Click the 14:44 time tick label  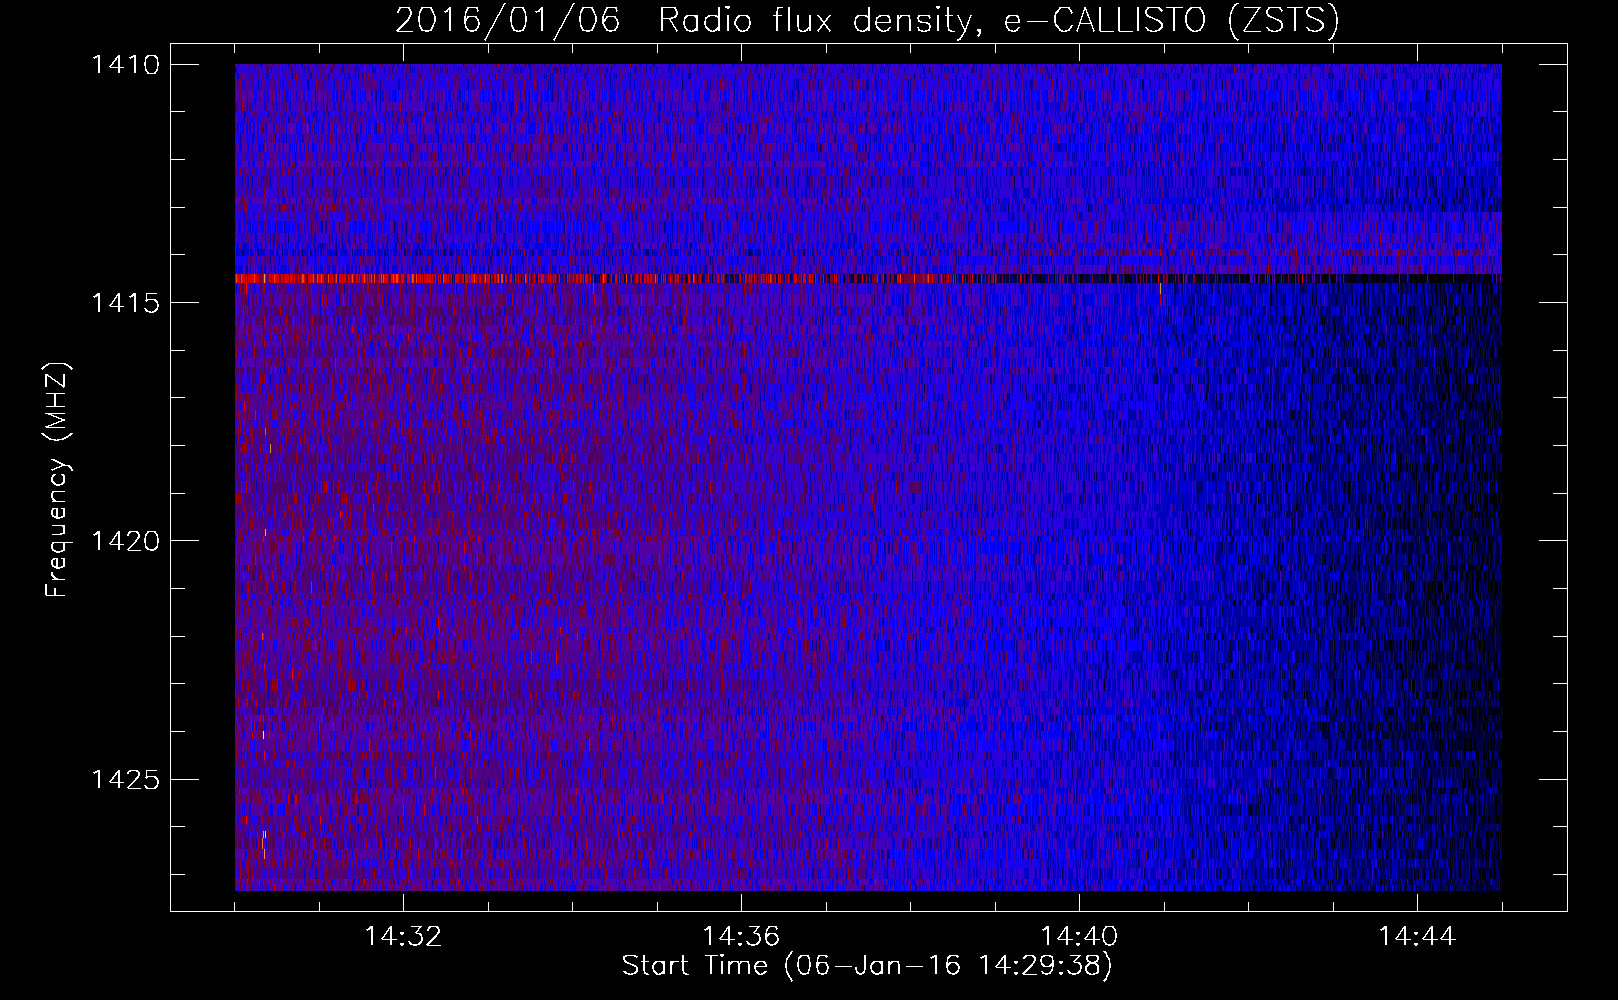[x=1417, y=937]
